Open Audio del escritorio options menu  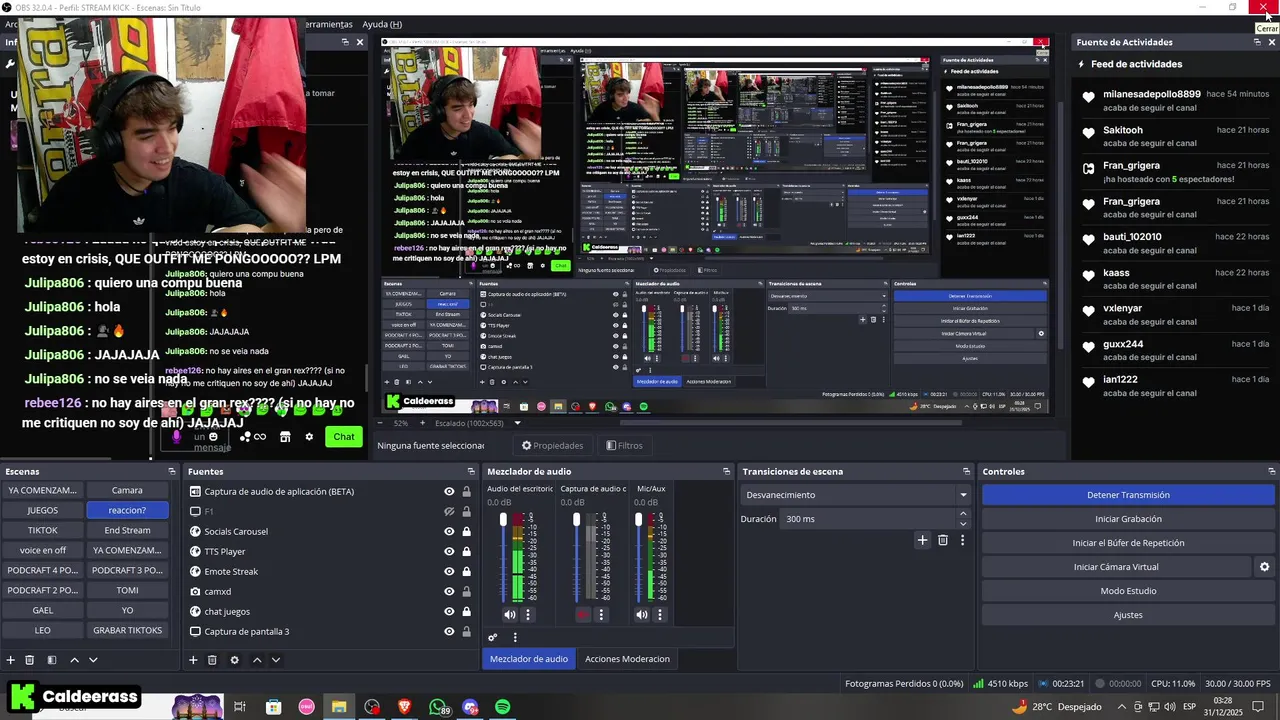click(x=528, y=615)
